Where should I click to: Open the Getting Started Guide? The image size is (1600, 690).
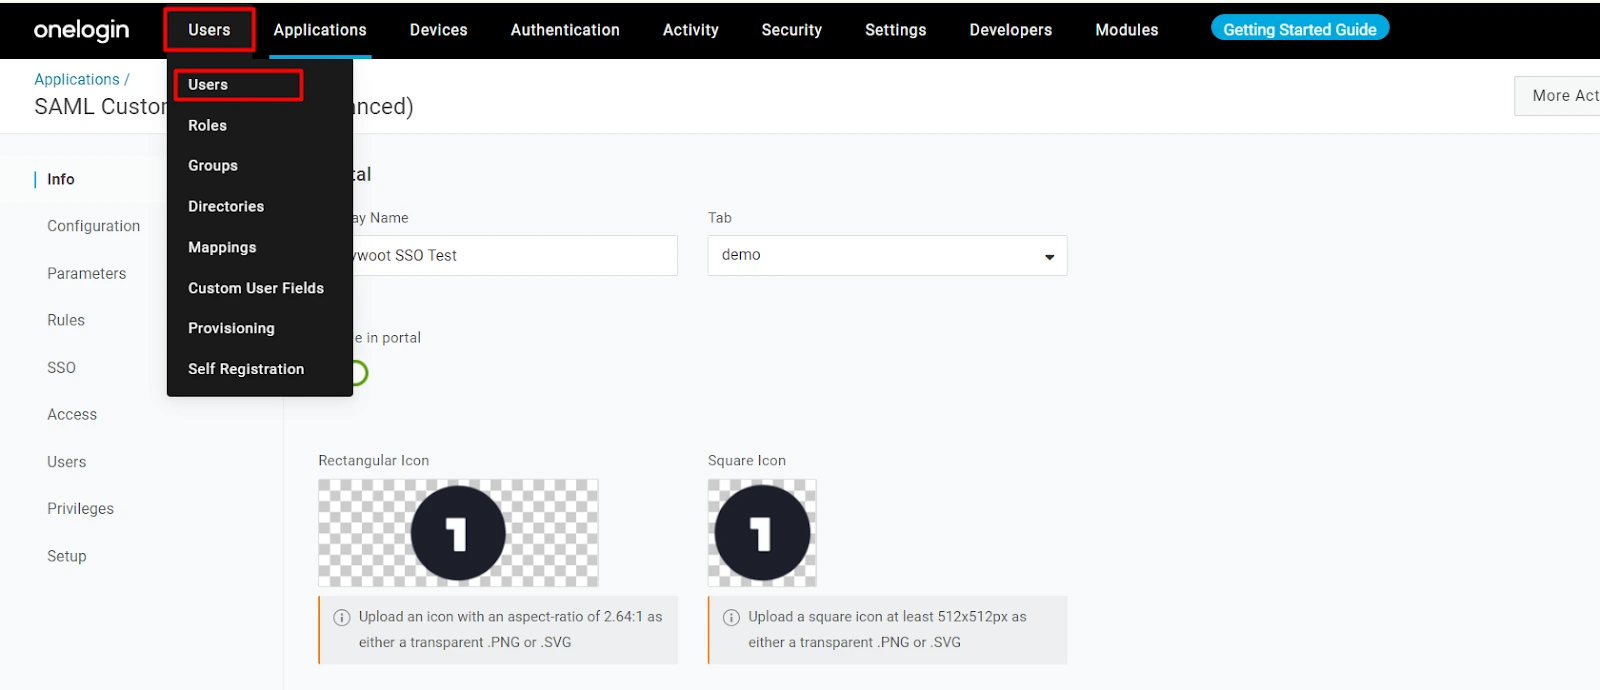tap(1299, 29)
